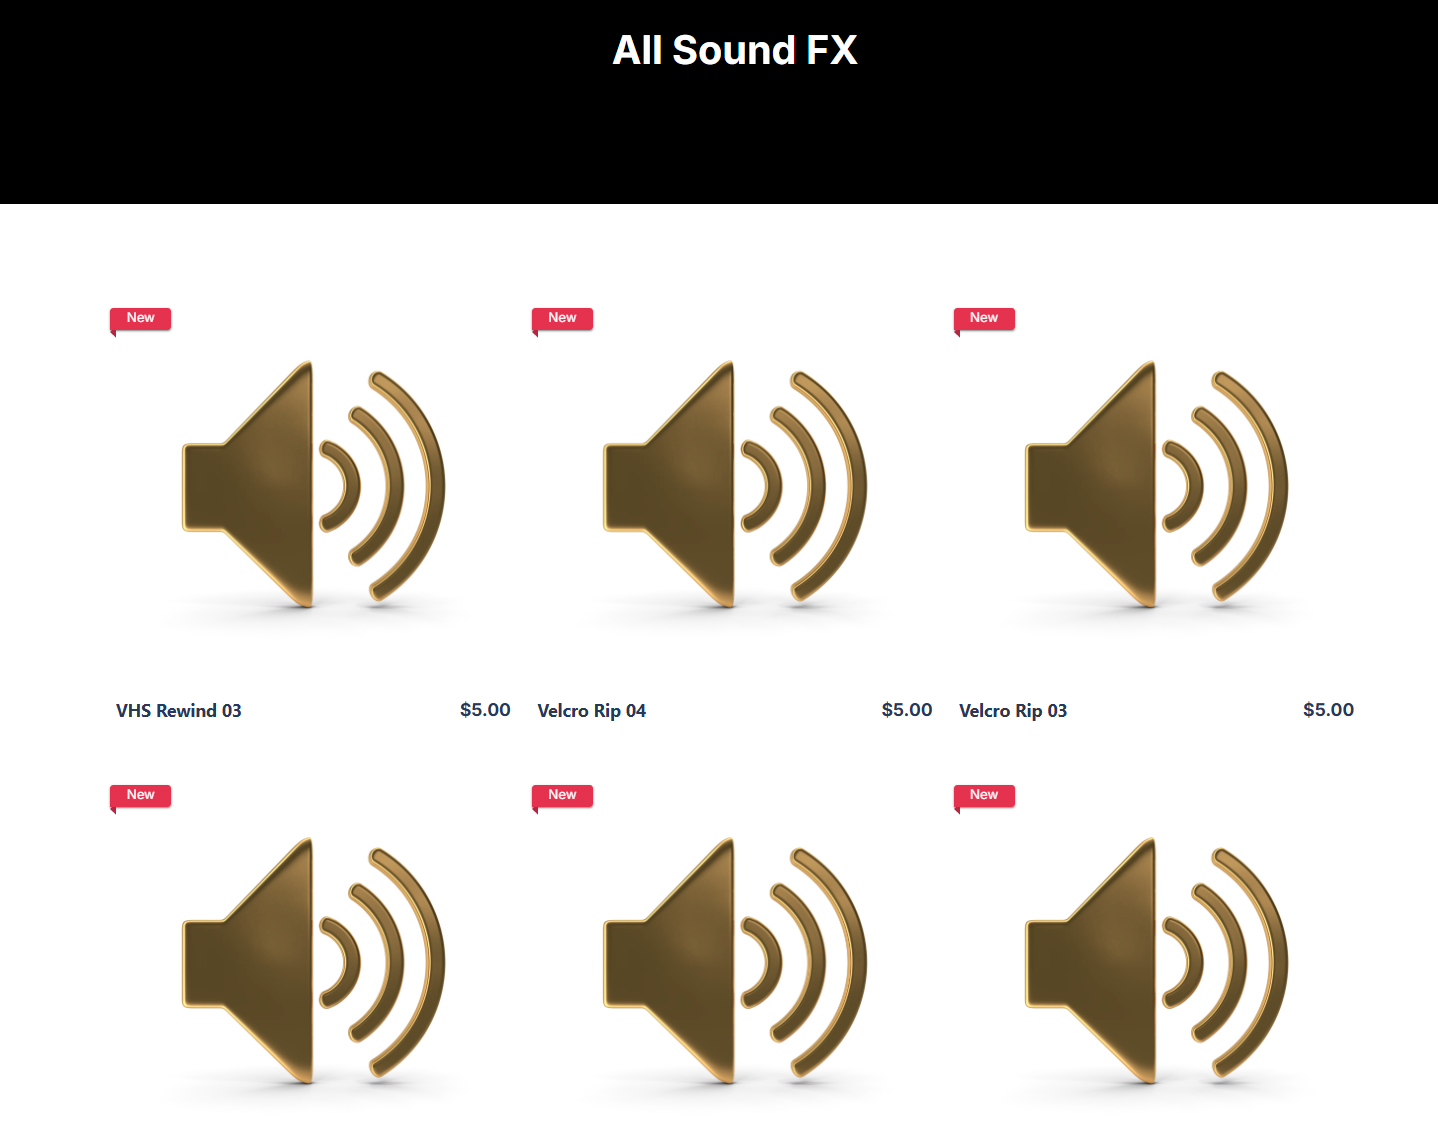
Task: Open the Velcro Rip 03 product page
Action: pos(1013,710)
